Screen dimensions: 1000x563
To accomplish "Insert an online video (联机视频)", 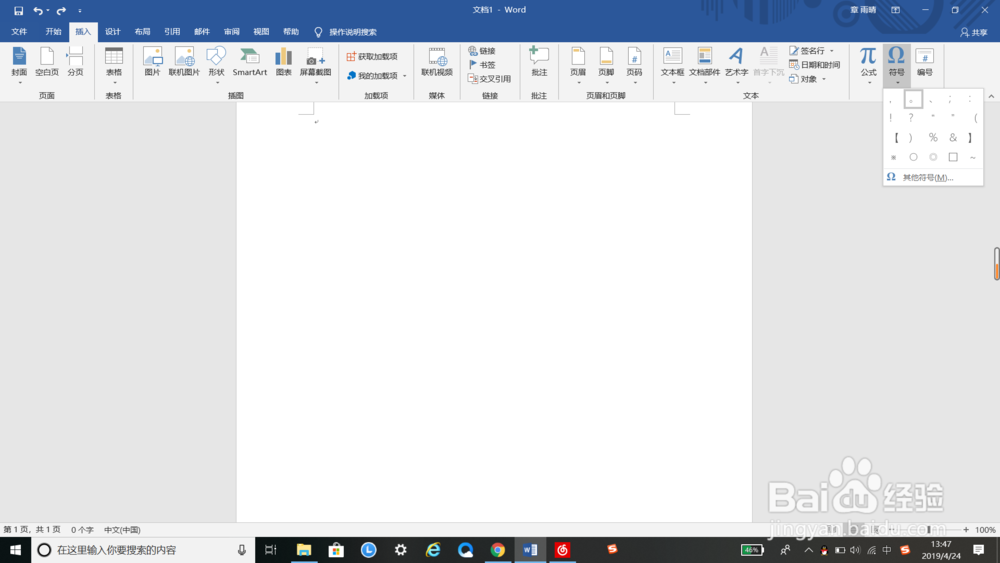I will (437, 62).
